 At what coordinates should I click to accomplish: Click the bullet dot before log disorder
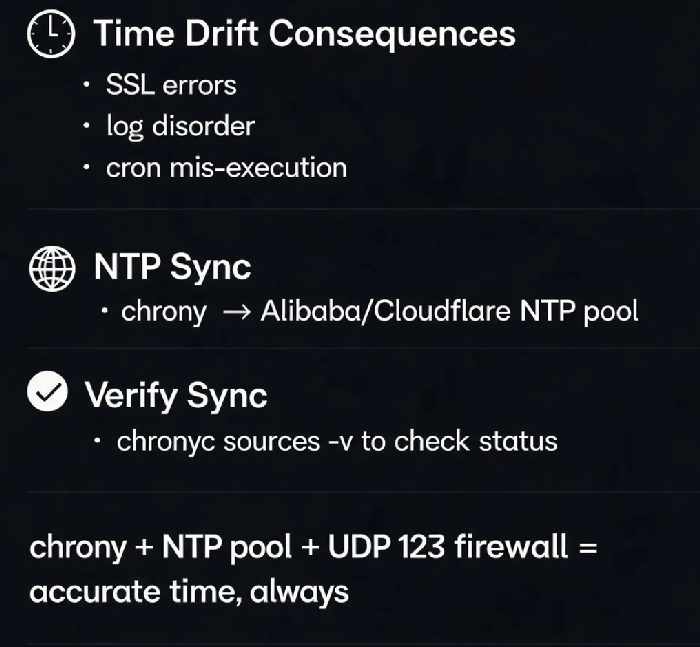click(86, 126)
